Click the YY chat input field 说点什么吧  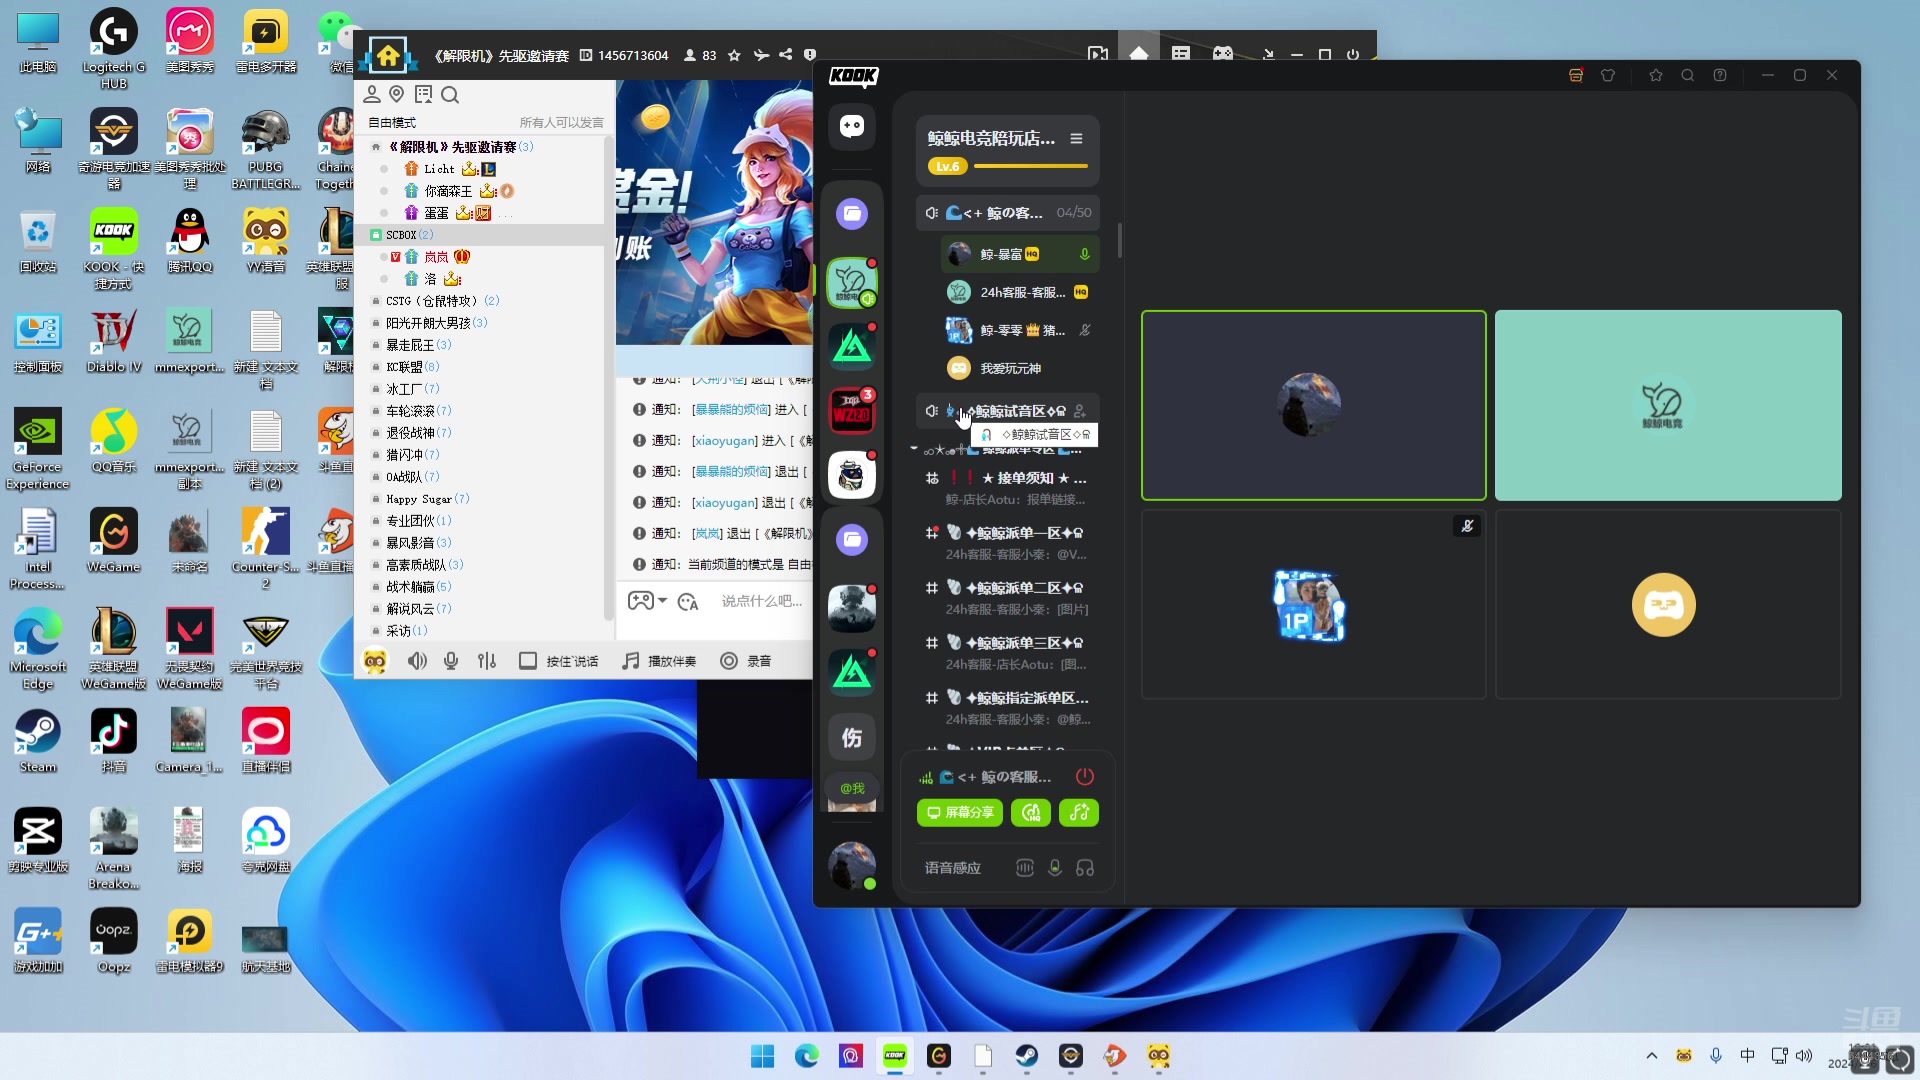point(762,601)
